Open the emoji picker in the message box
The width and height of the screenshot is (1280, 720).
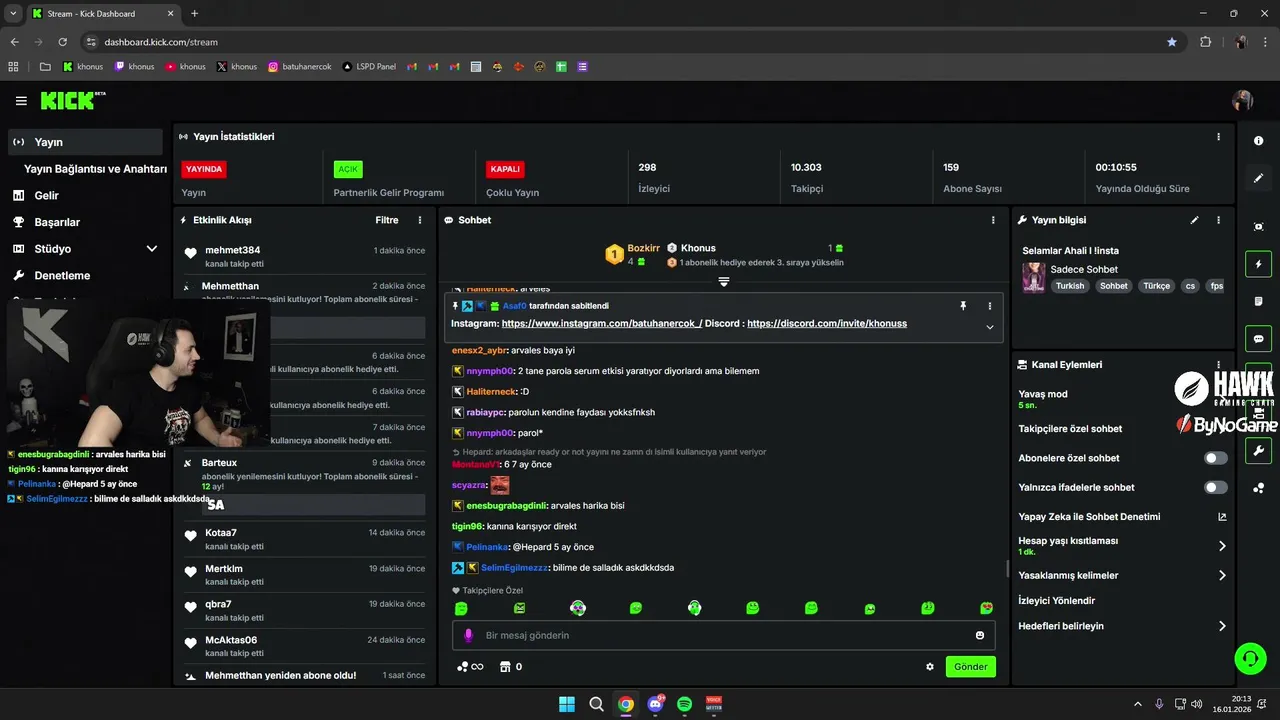(x=980, y=635)
